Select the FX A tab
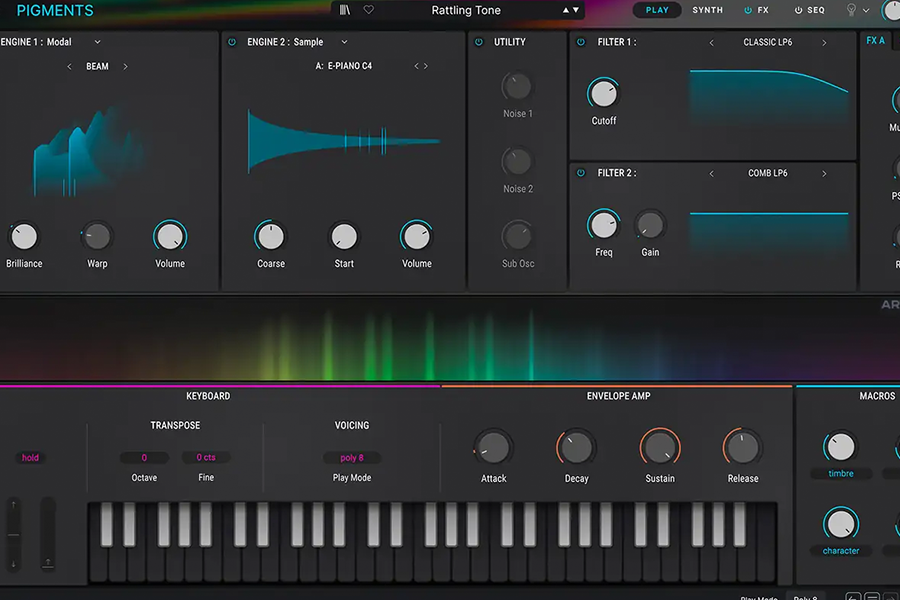900x600 pixels. [x=875, y=41]
